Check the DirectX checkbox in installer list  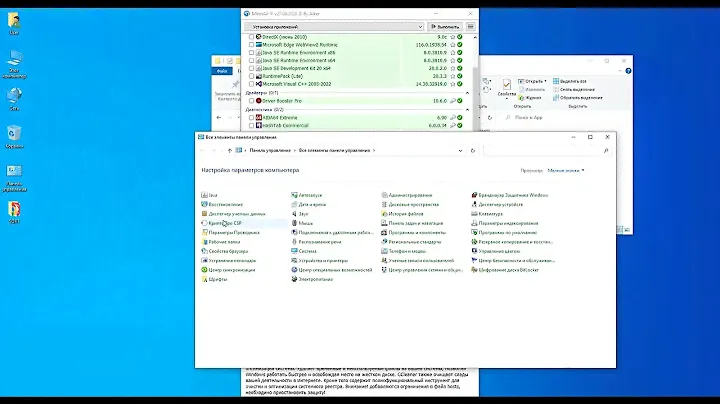pos(252,35)
